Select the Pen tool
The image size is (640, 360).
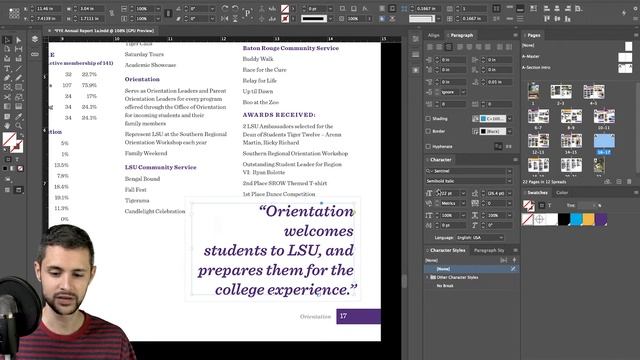[x=7, y=78]
